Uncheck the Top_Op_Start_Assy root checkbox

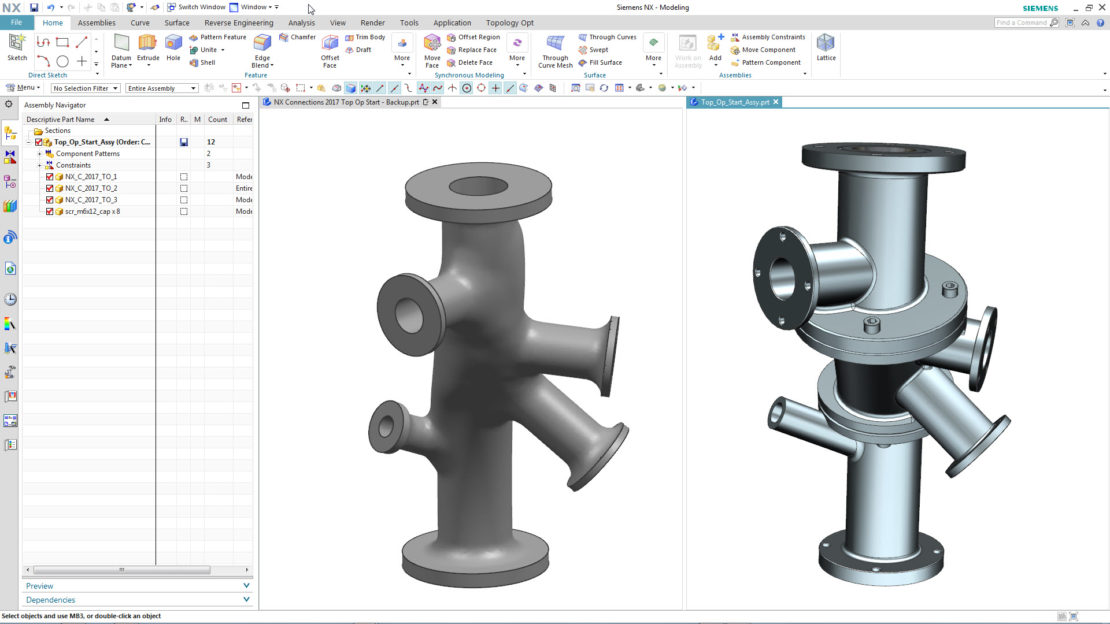coord(39,142)
